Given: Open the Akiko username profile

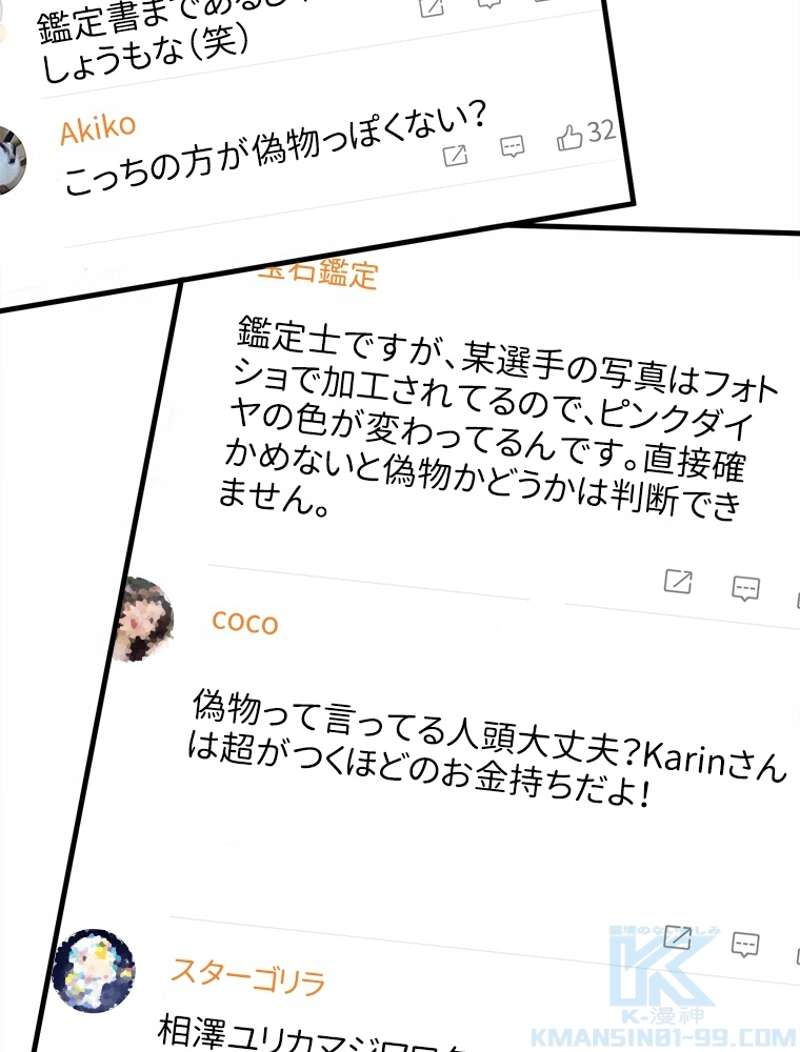Looking at the screenshot, I should 97,128.
